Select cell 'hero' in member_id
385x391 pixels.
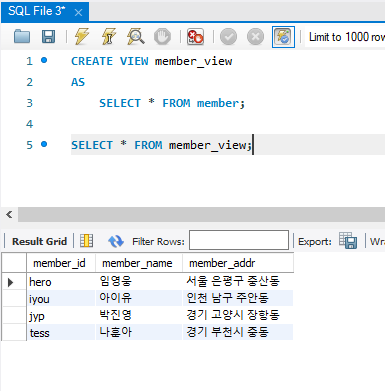click(61, 282)
